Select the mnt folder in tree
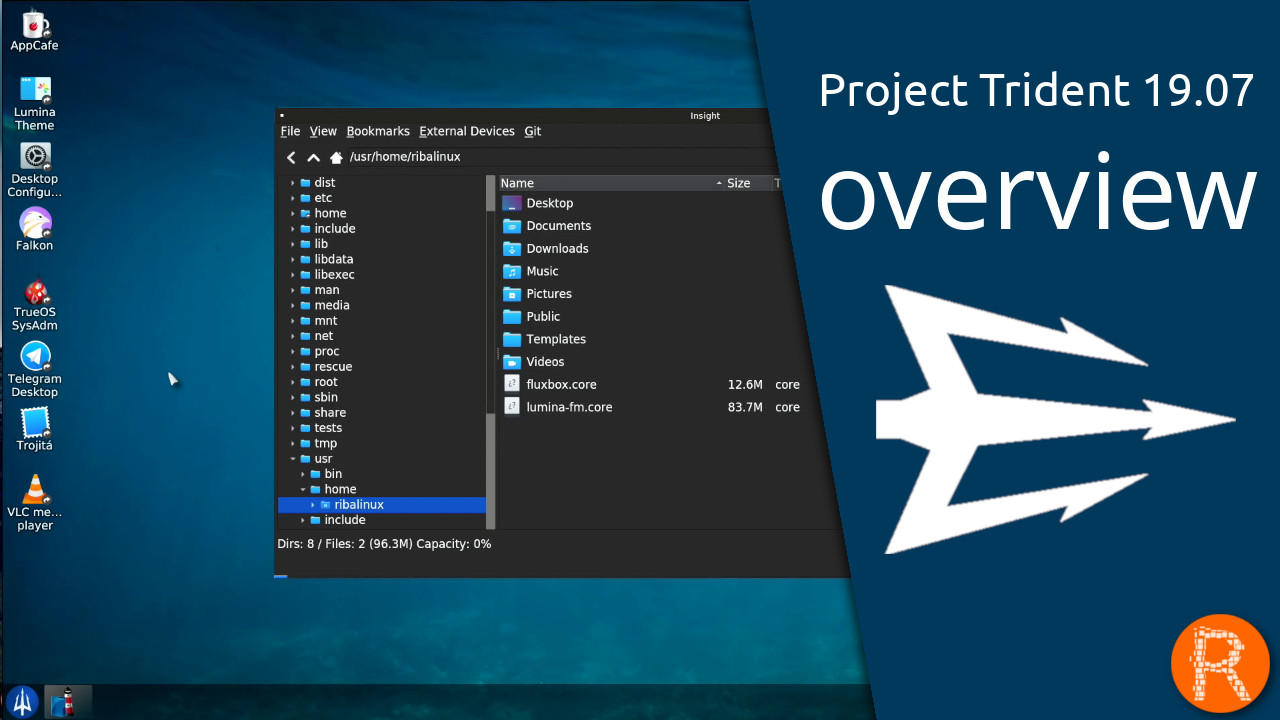This screenshot has height=720, width=1280. (326, 321)
